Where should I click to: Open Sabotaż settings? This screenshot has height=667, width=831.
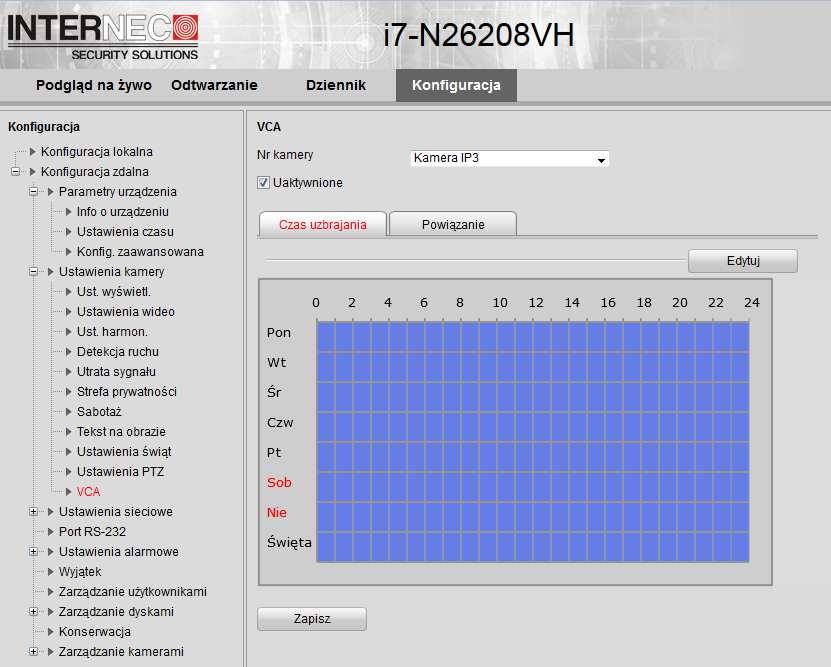(99, 412)
